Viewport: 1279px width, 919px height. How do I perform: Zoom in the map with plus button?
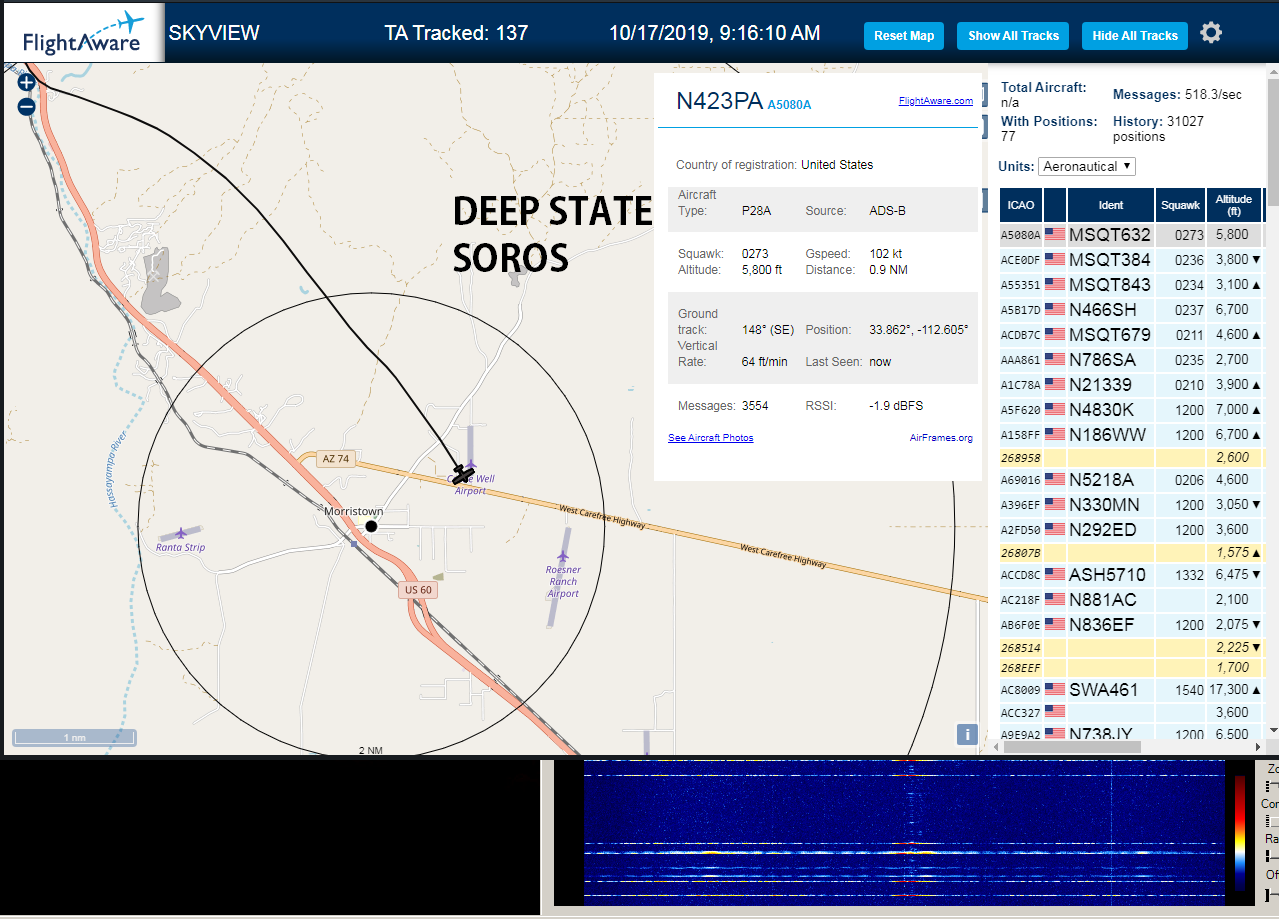tap(27, 83)
